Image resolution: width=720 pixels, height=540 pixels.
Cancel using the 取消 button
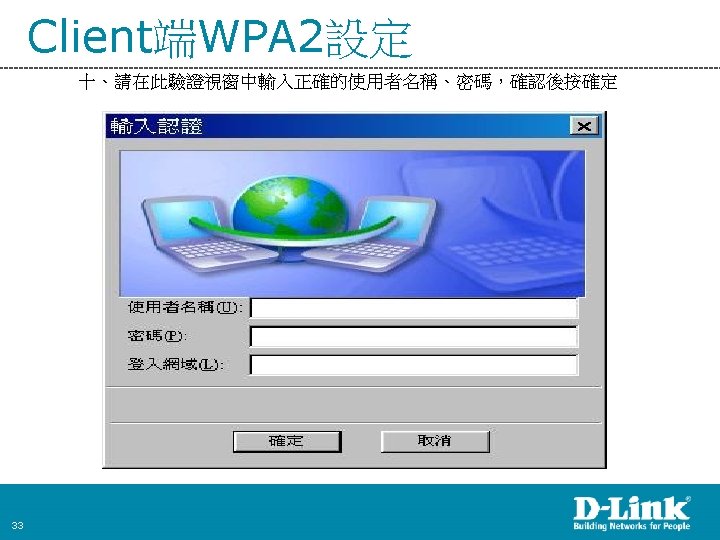point(435,441)
